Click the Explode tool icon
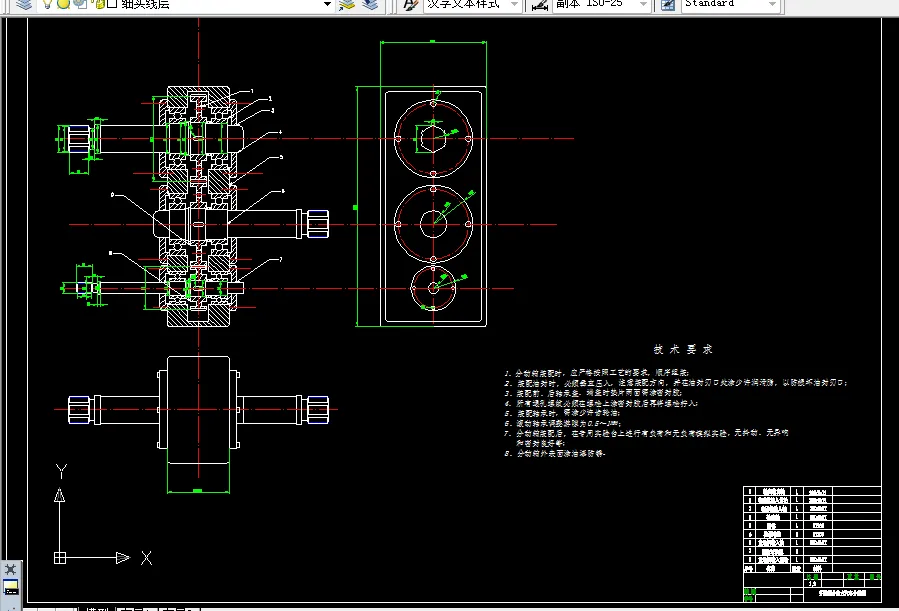 10,569
